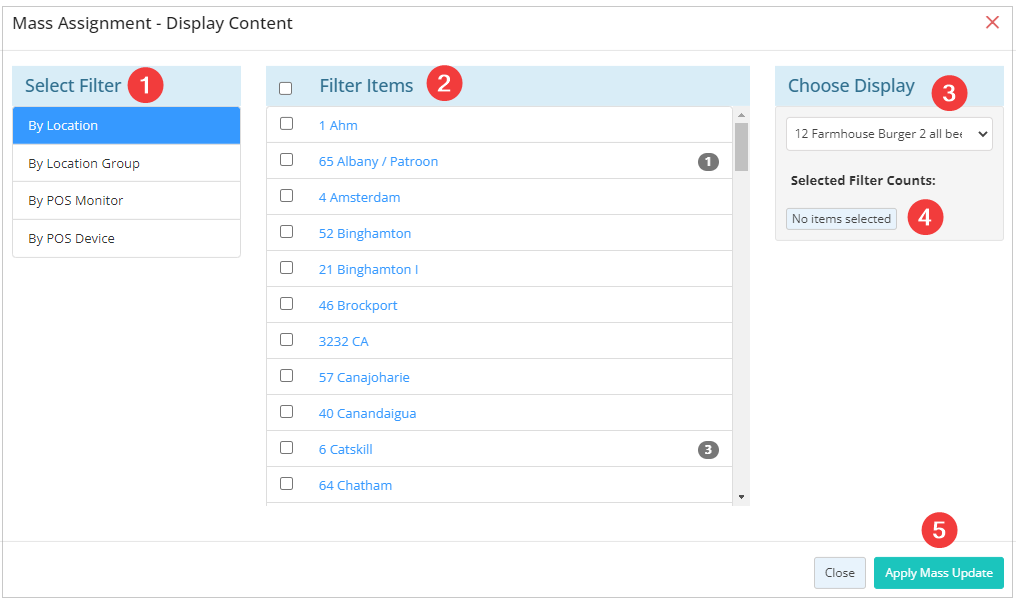Screen dimensions: 1016x602
Task: Open the 12 Farmhouse Burger display dropdown
Action: point(889,133)
